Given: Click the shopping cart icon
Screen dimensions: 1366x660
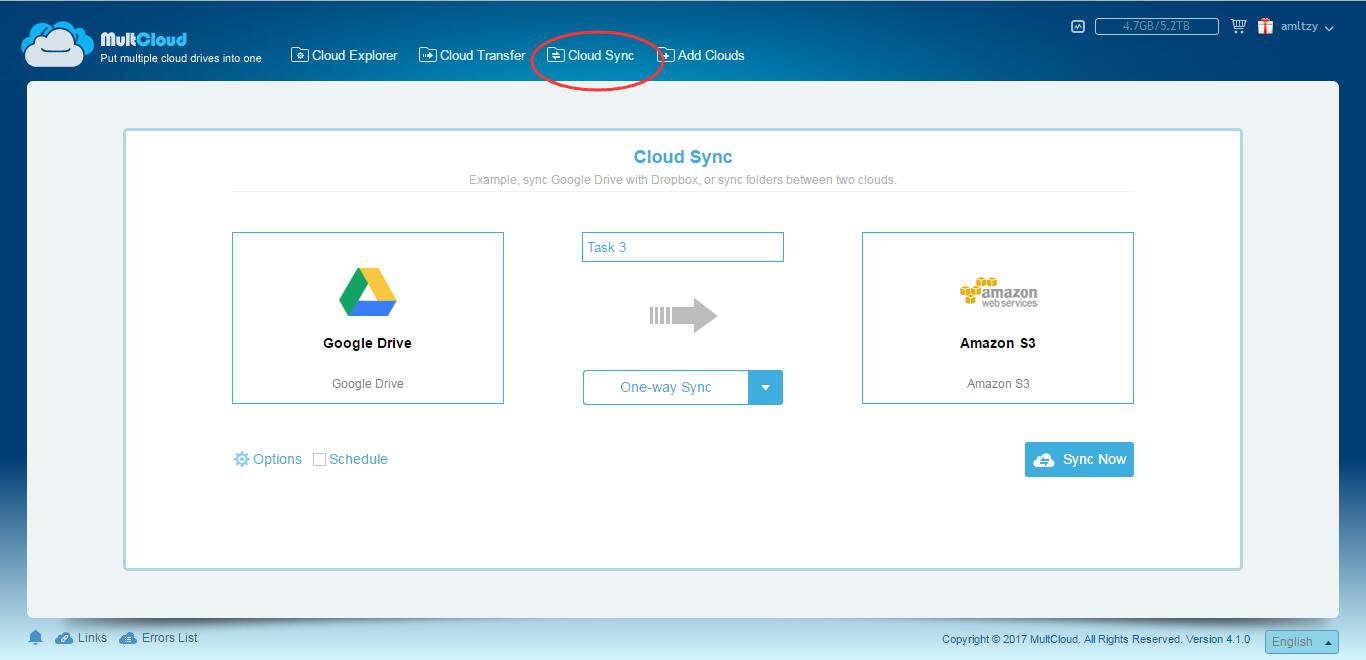Looking at the screenshot, I should (x=1238, y=26).
